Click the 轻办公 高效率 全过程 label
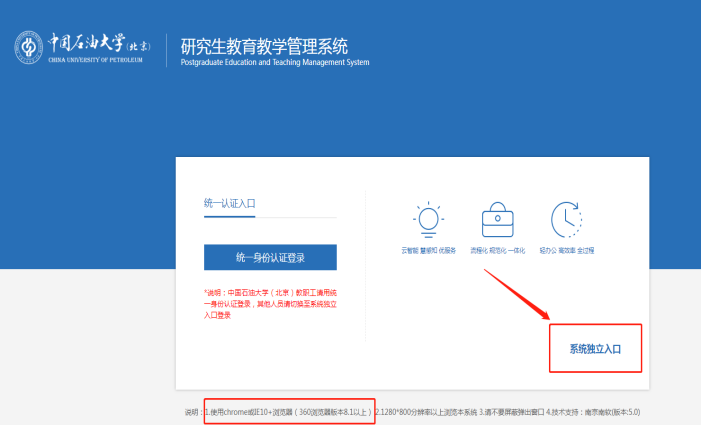 pos(566,250)
